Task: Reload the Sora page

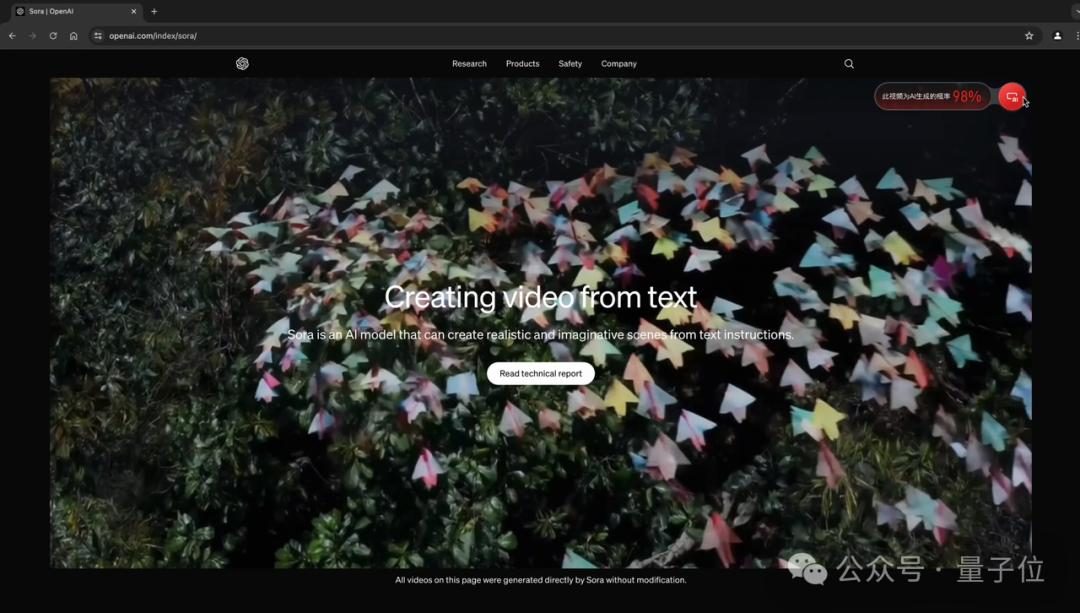Action: click(x=53, y=36)
